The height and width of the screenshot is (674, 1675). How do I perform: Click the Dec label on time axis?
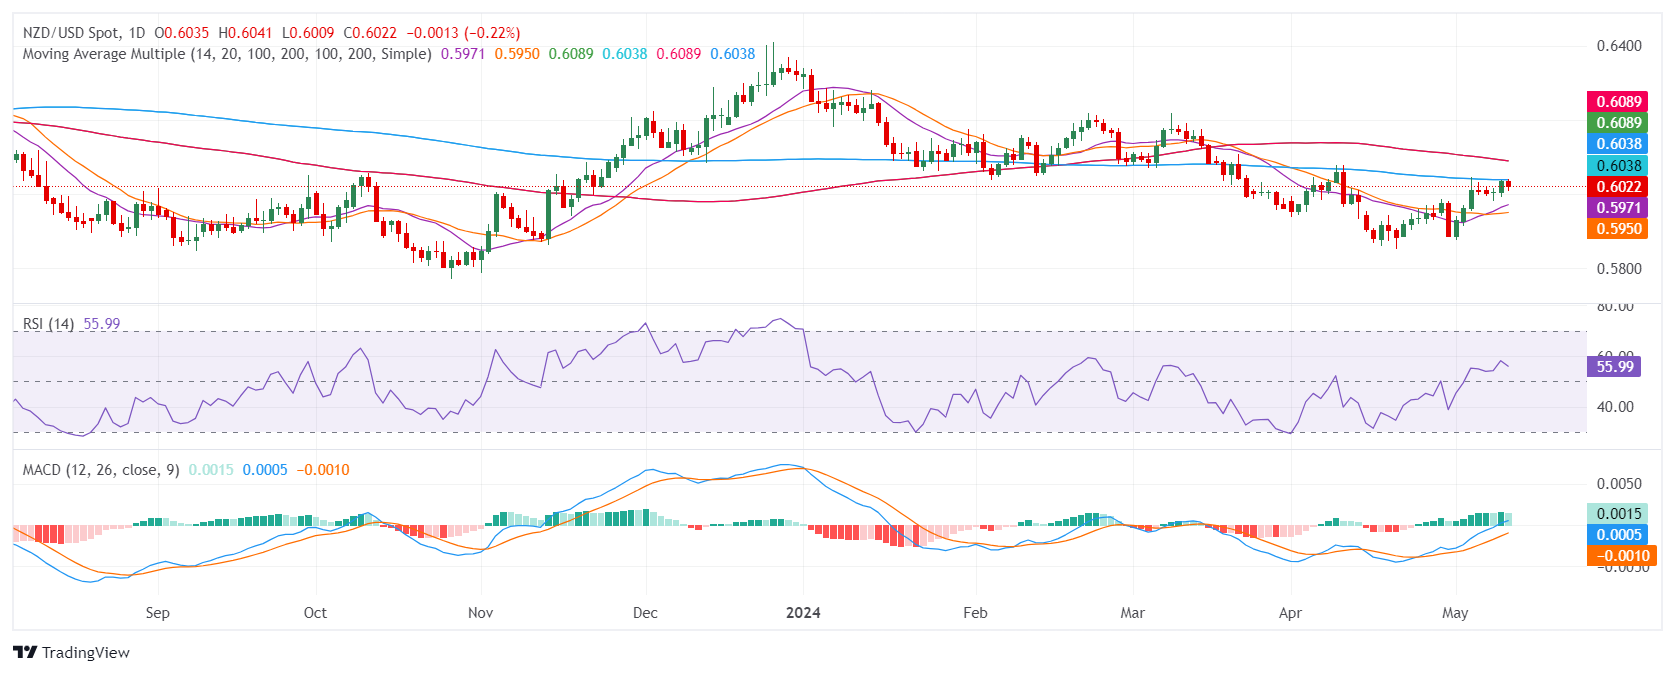click(x=645, y=613)
